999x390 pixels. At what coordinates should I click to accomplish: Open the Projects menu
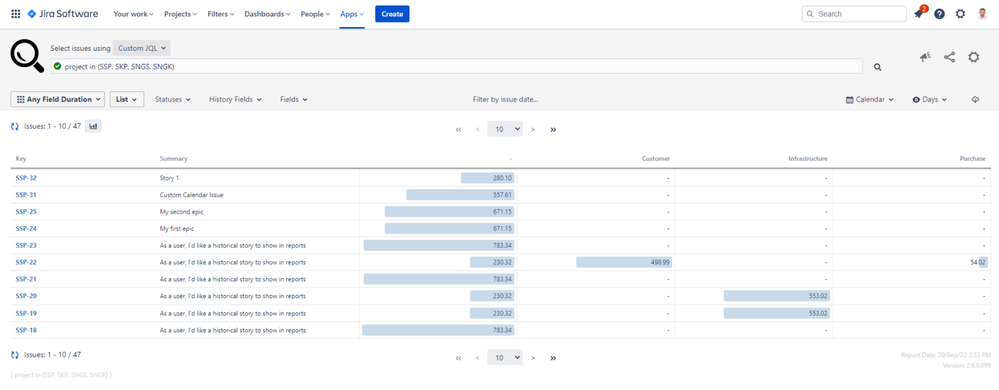click(x=180, y=14)
